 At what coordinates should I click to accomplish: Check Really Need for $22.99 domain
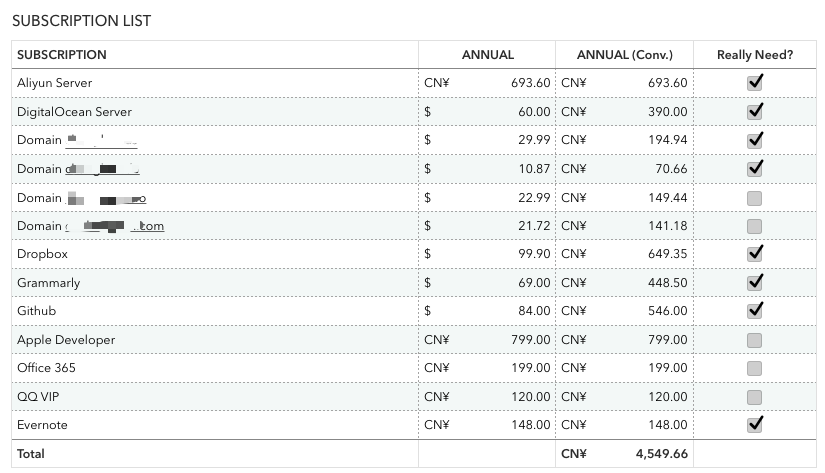tap(755, 197)
